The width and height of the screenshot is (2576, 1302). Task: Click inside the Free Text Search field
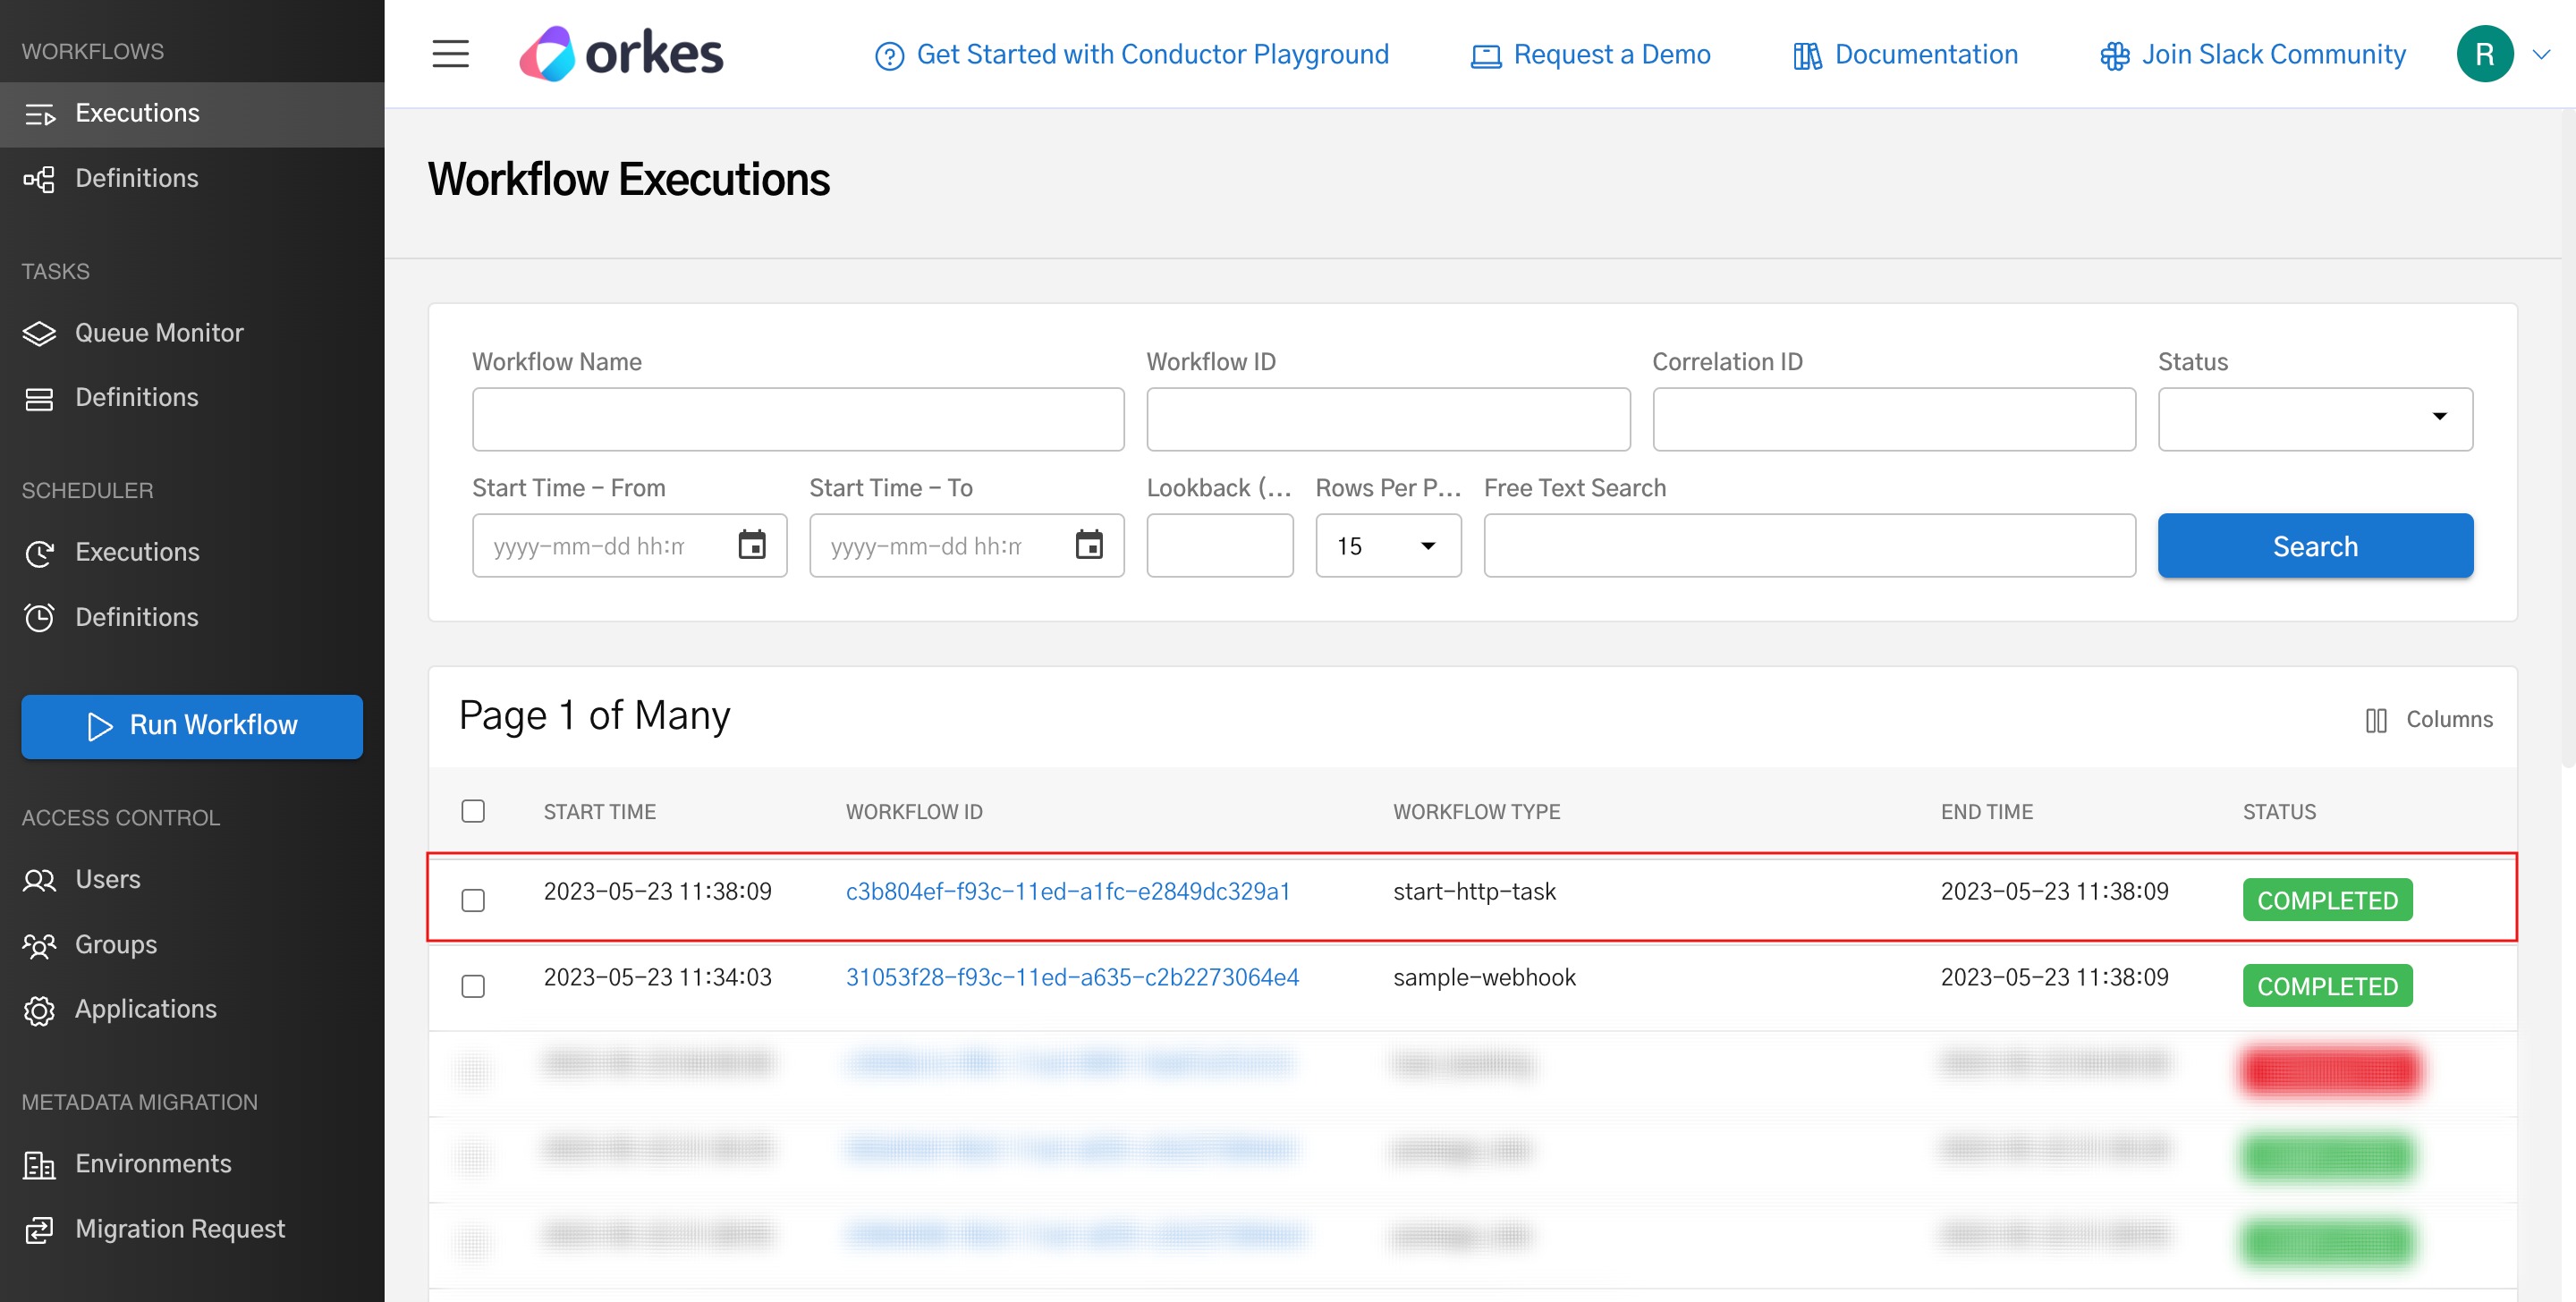(1808, 545)
